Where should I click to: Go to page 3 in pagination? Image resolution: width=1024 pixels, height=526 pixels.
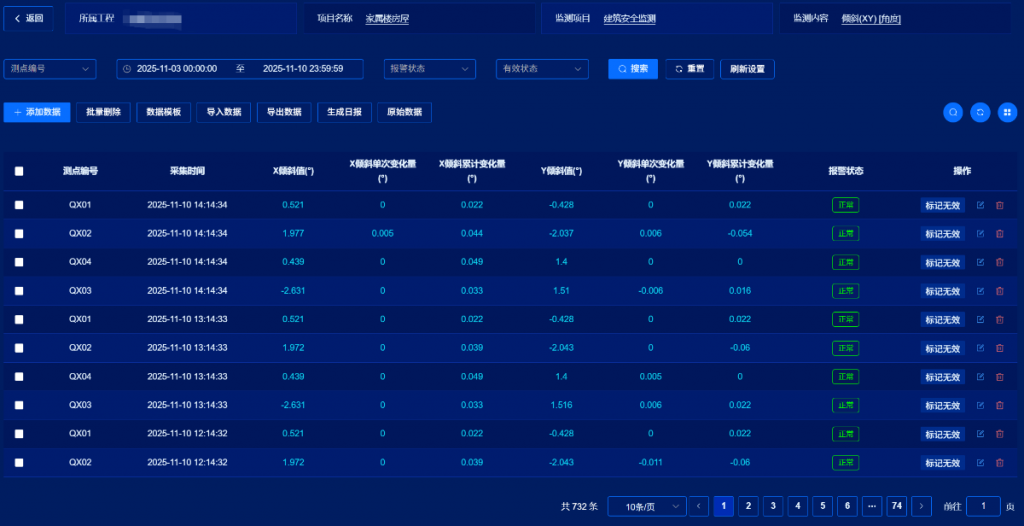click(773, 506)
